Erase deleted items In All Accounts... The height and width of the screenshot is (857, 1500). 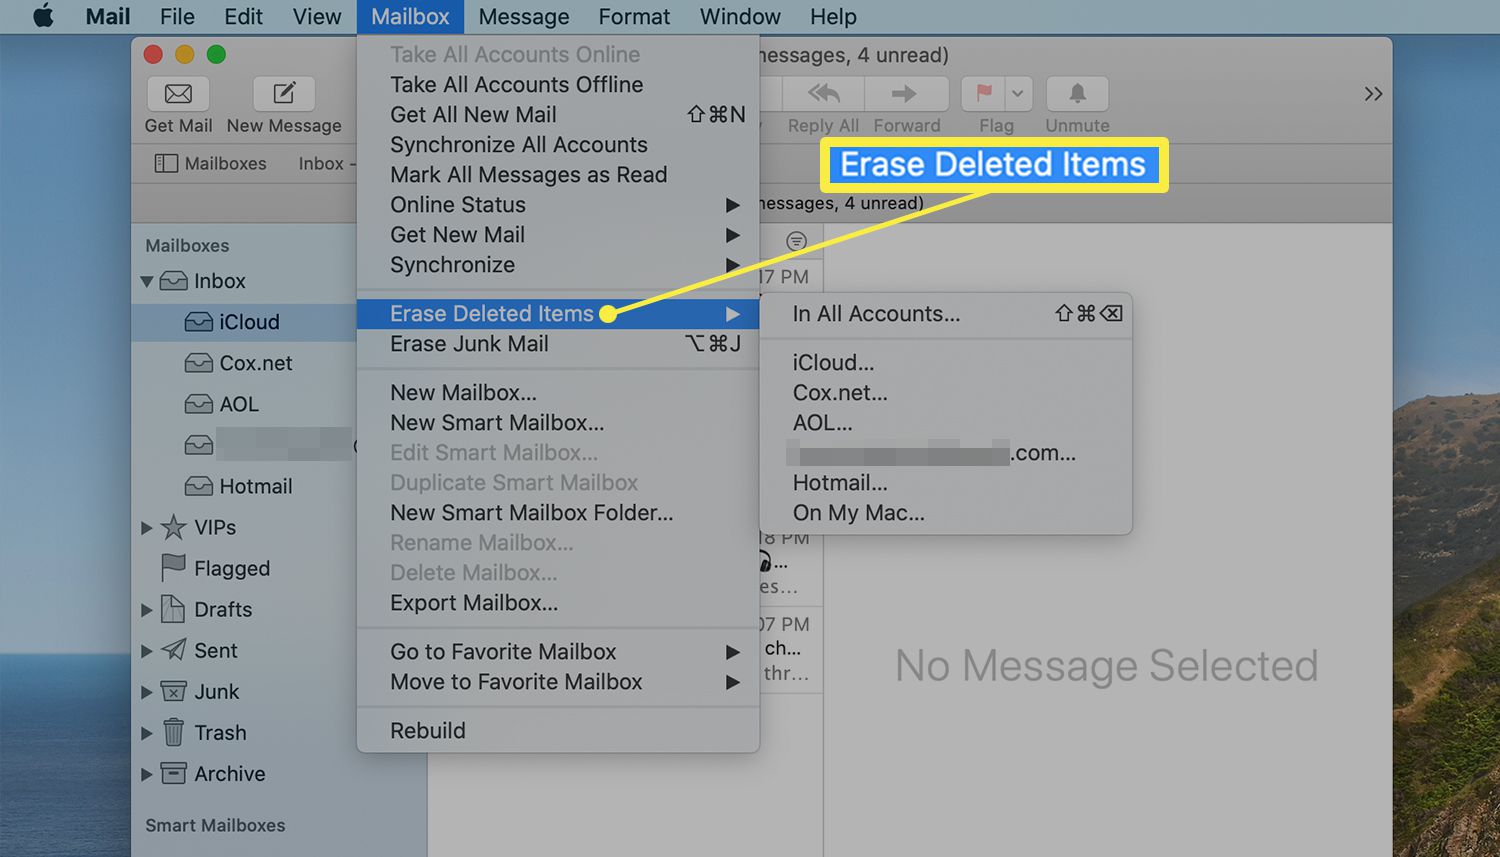click(946, 314)
